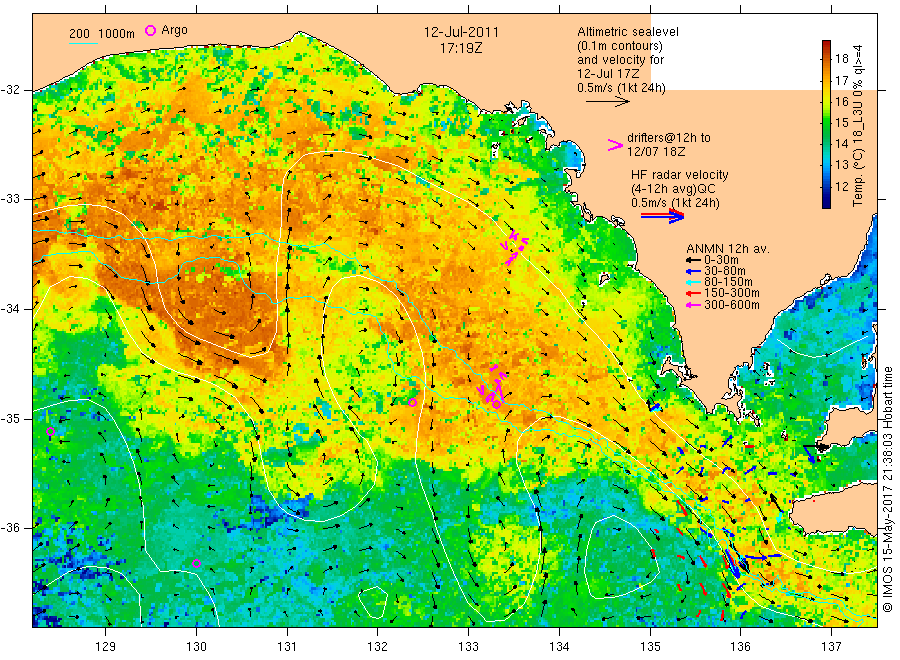The image size is (900, 660).
Task: Click the small closed white contour near 132E, 36.7S
Action: pyautogui.click(x=373, y=602)
